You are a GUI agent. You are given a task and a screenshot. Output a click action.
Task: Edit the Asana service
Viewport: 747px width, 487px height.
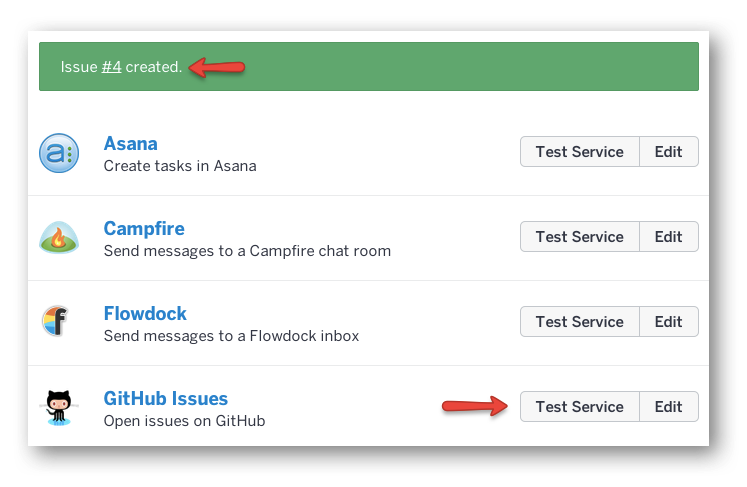click(668, 152)
